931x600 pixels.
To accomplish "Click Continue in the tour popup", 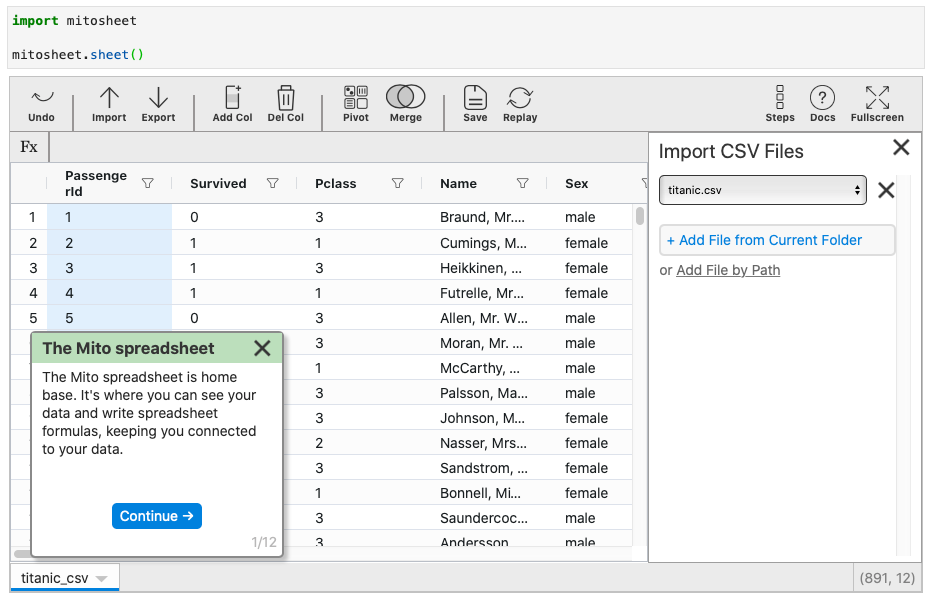I will (157, 516).
